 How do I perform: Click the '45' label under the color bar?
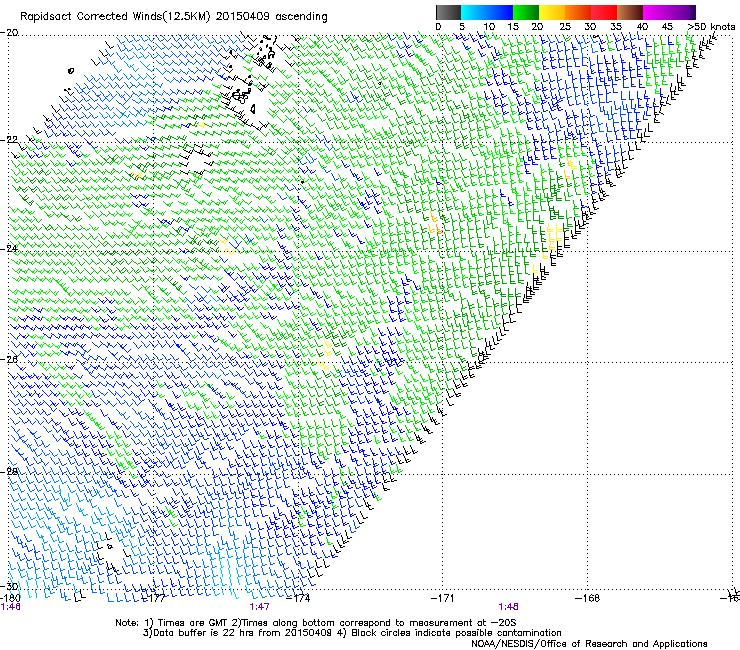click(667, 27)
